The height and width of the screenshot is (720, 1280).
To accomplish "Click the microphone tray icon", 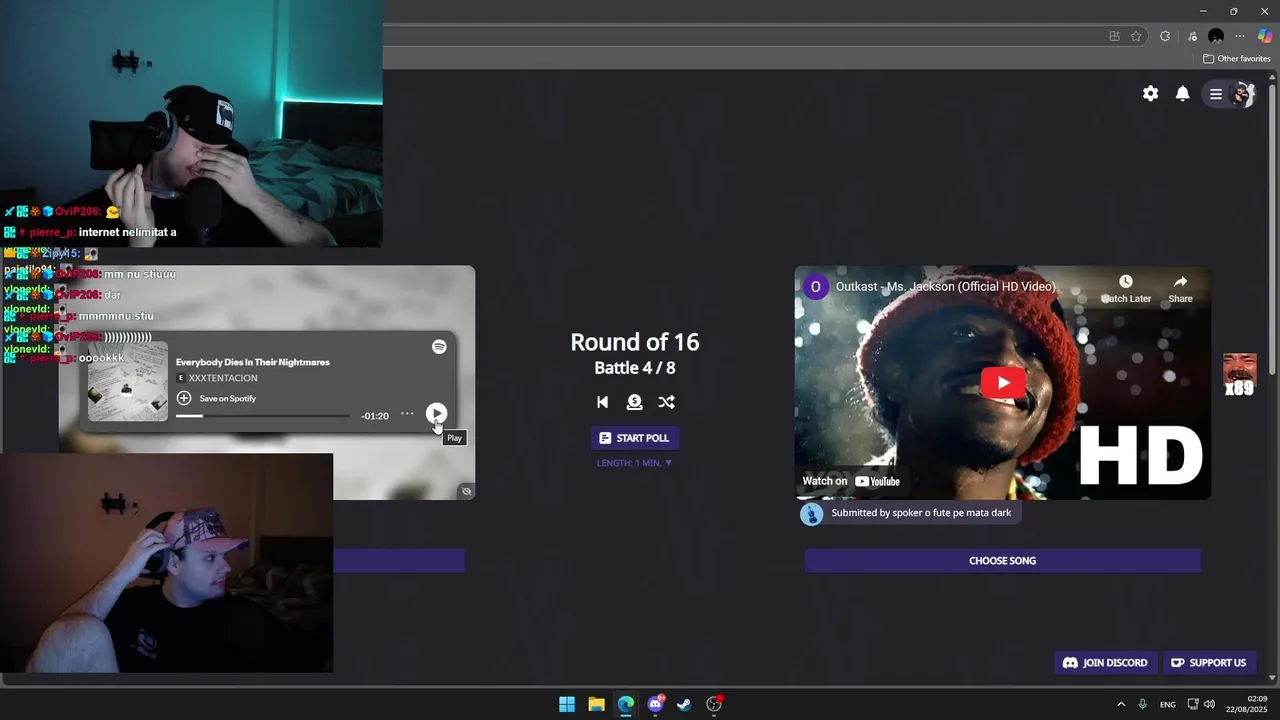I will [1142, 704].
